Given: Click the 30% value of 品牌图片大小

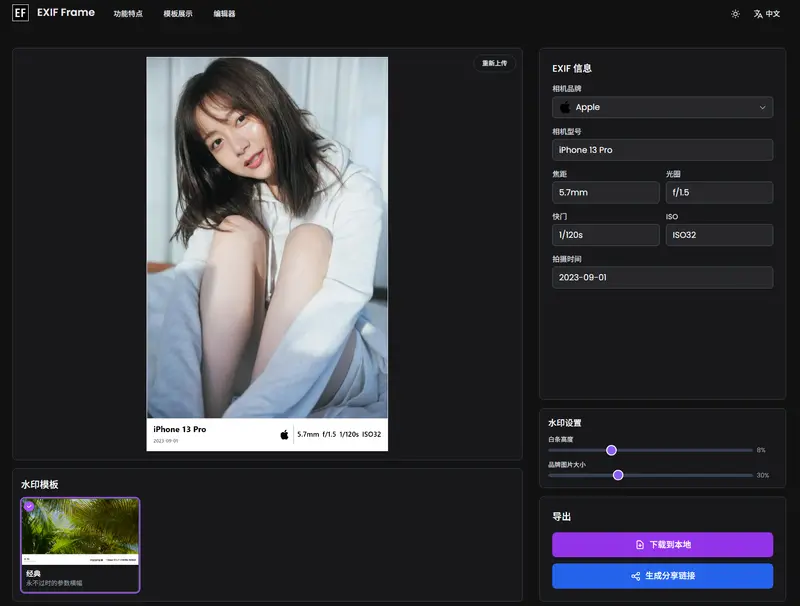Looking at the screenshot, I should pyautogui.click(x=762, y=475).
